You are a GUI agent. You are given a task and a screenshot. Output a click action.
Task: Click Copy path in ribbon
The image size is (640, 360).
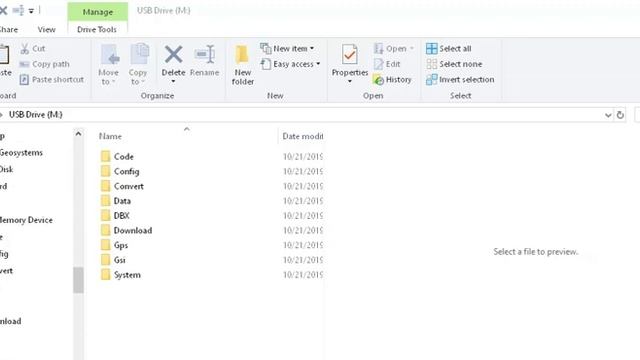(x=44, y=64)
